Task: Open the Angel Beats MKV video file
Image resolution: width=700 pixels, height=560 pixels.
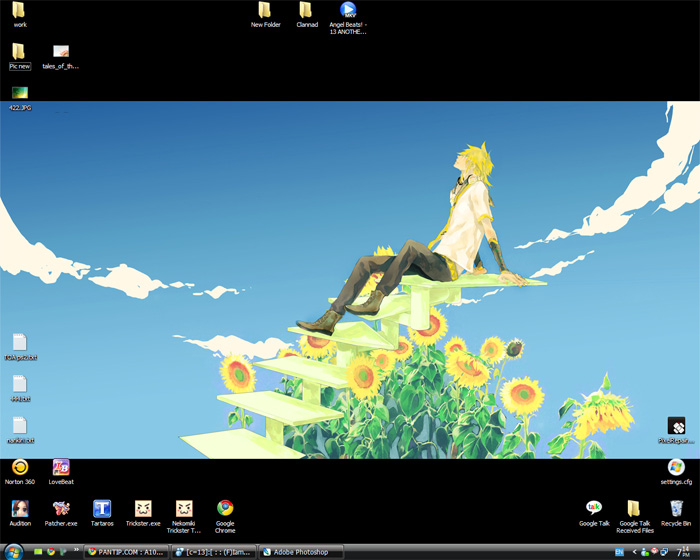Action: tap(348, 18)
